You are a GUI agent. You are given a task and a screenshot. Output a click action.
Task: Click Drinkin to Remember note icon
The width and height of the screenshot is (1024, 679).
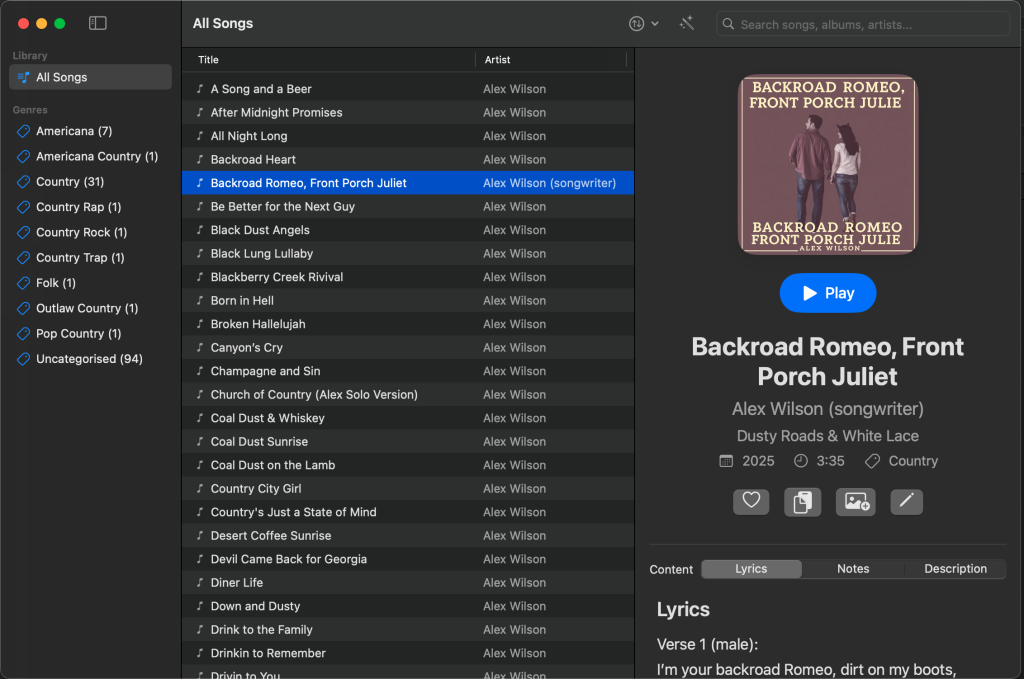click(200, 653)
